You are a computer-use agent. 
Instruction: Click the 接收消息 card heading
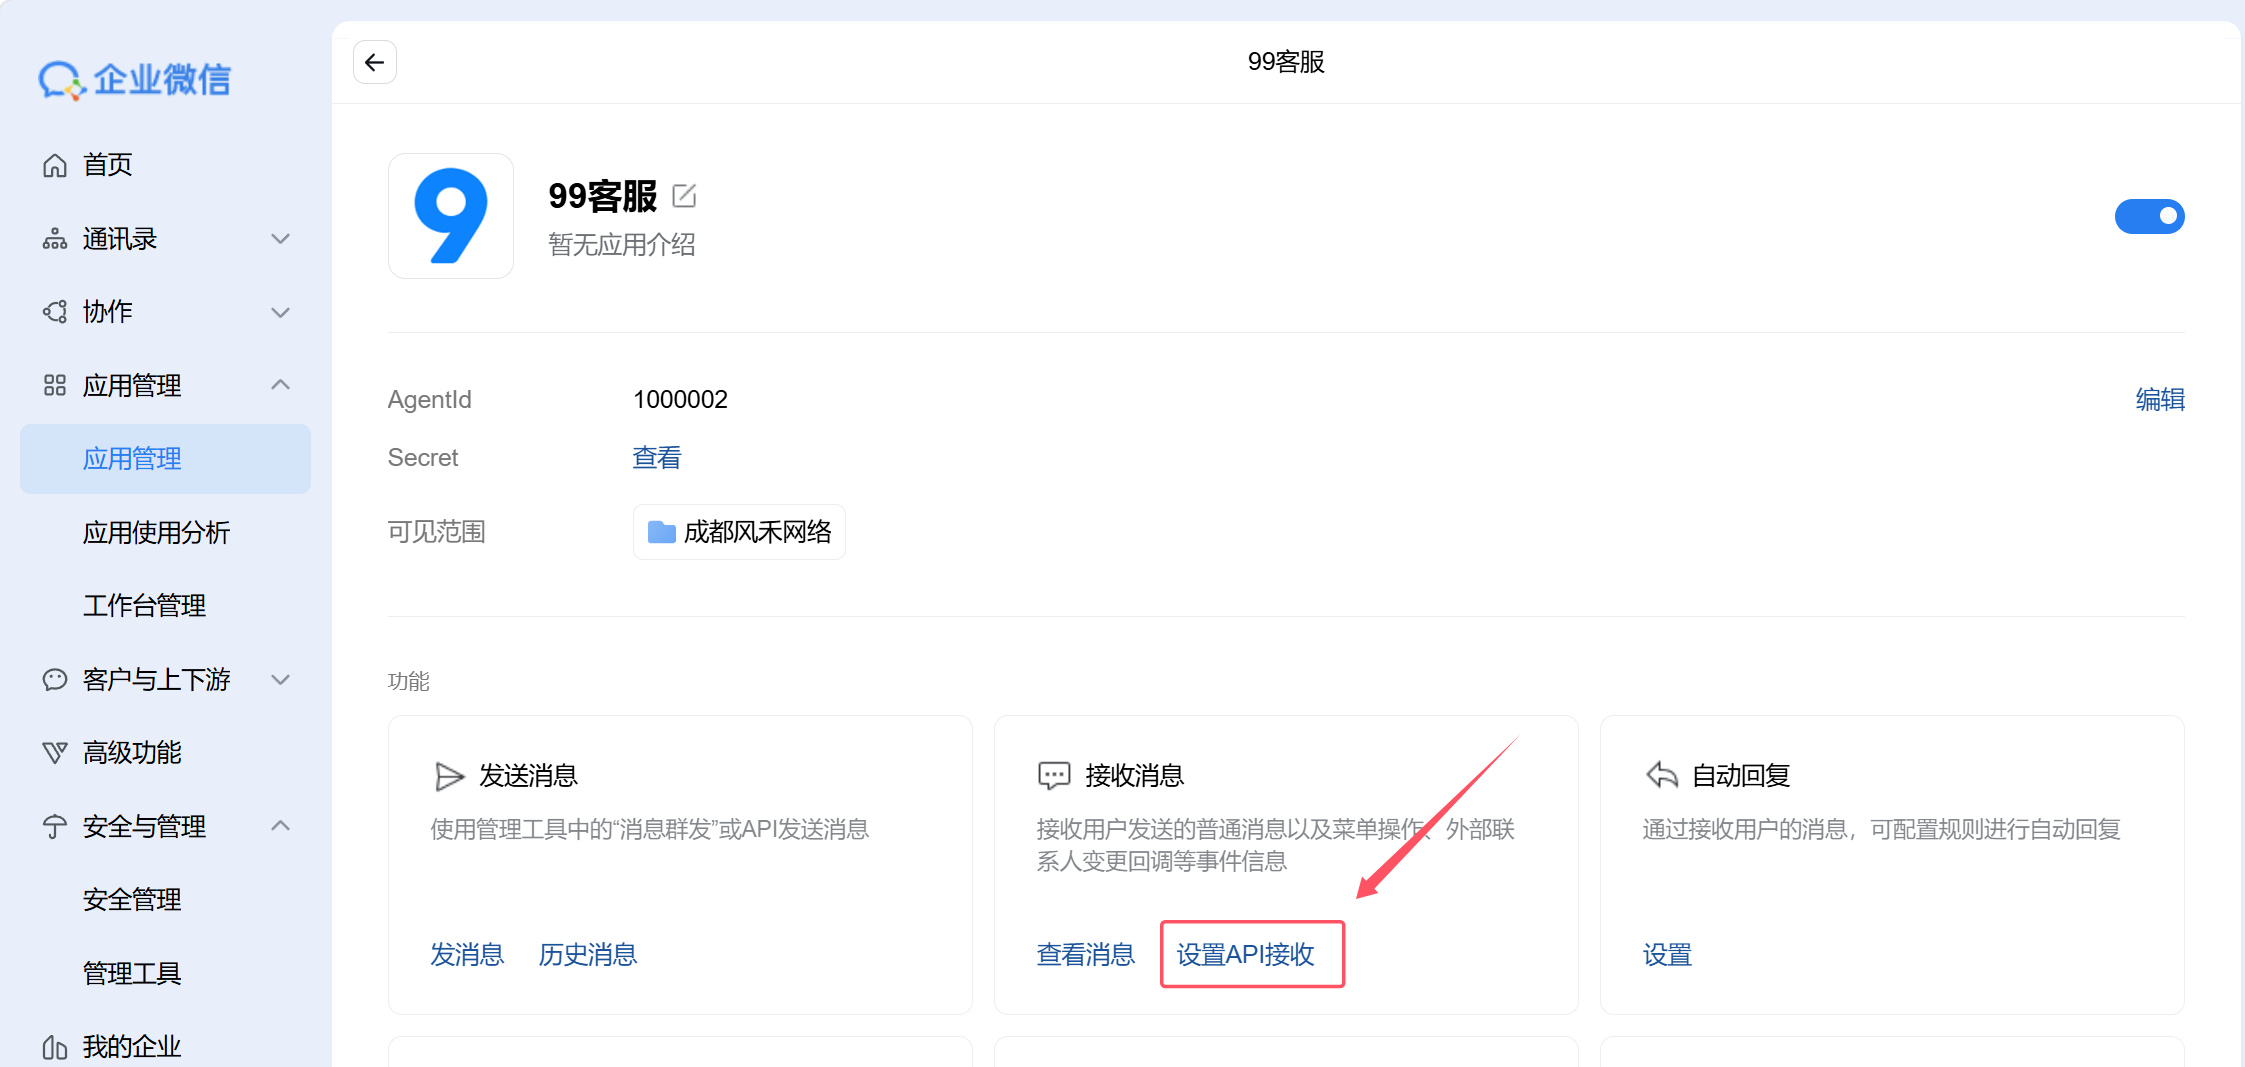(x=1135, y=776)
